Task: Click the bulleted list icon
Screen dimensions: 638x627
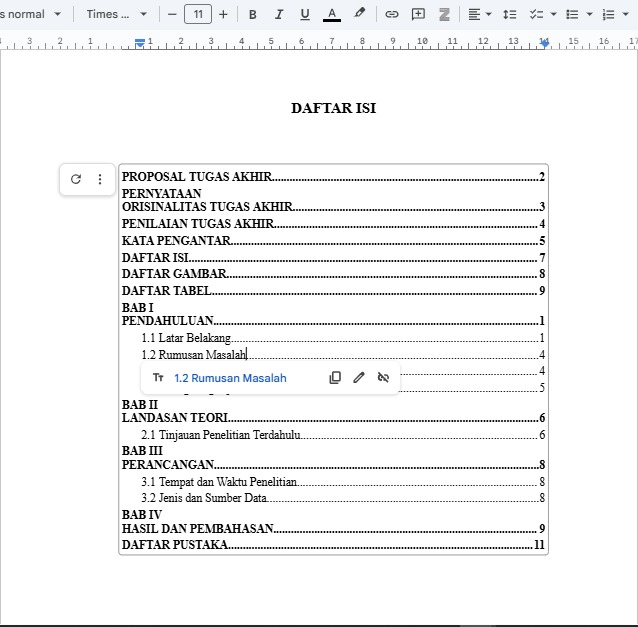Action: (x=572, y=15)
